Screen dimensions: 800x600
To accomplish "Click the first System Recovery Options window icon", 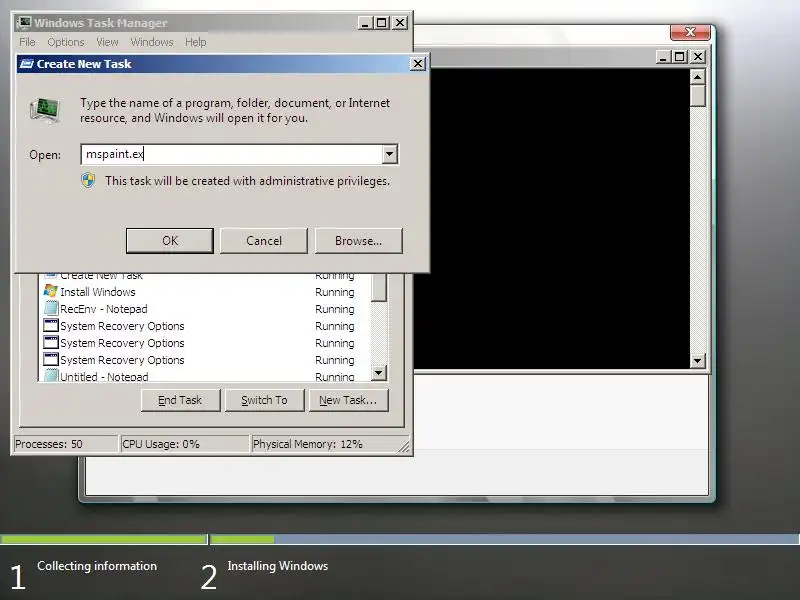I will pyautogui.click(x=51, y=325).
